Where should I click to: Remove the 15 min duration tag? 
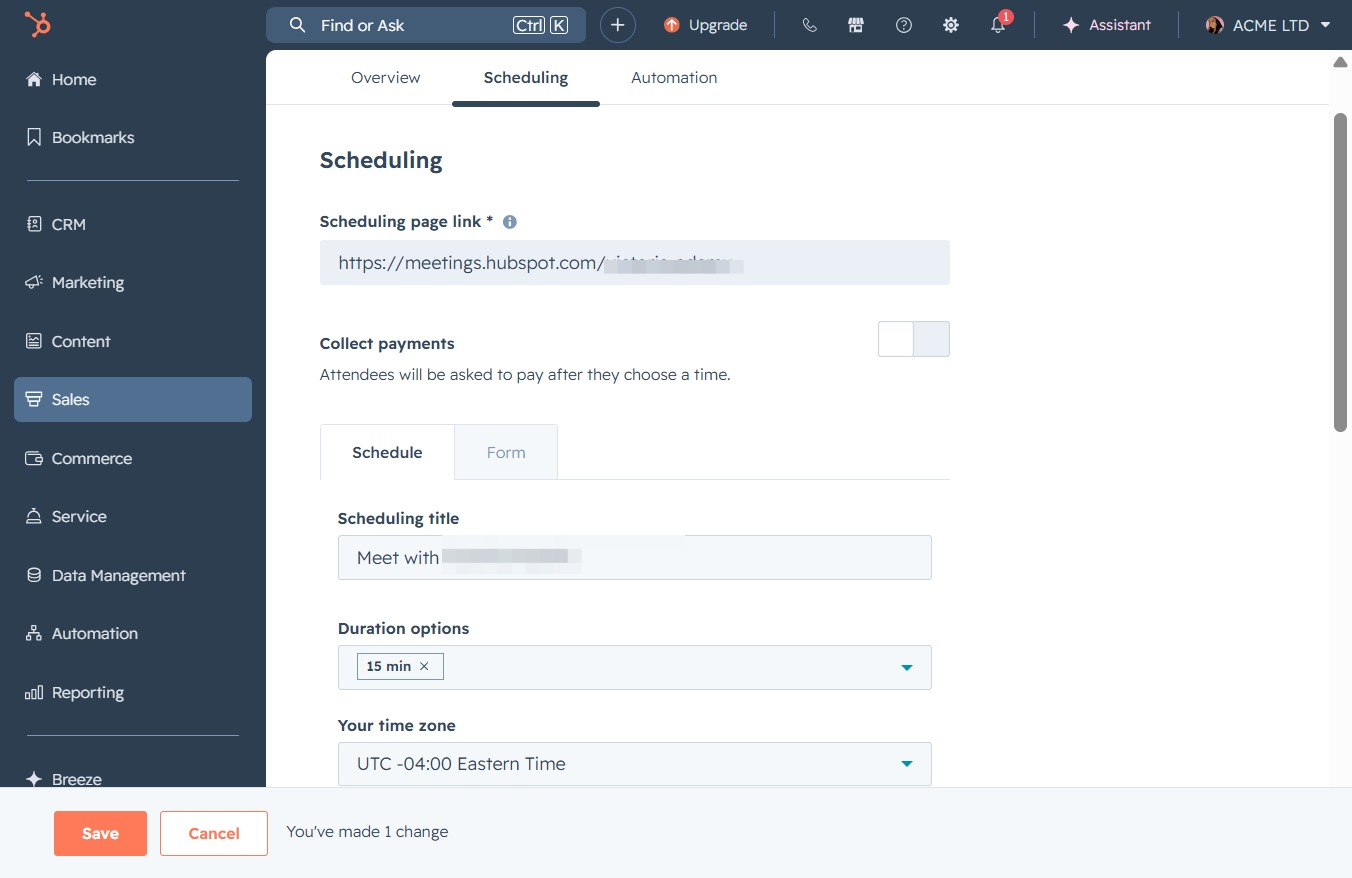tap(424, 666)
